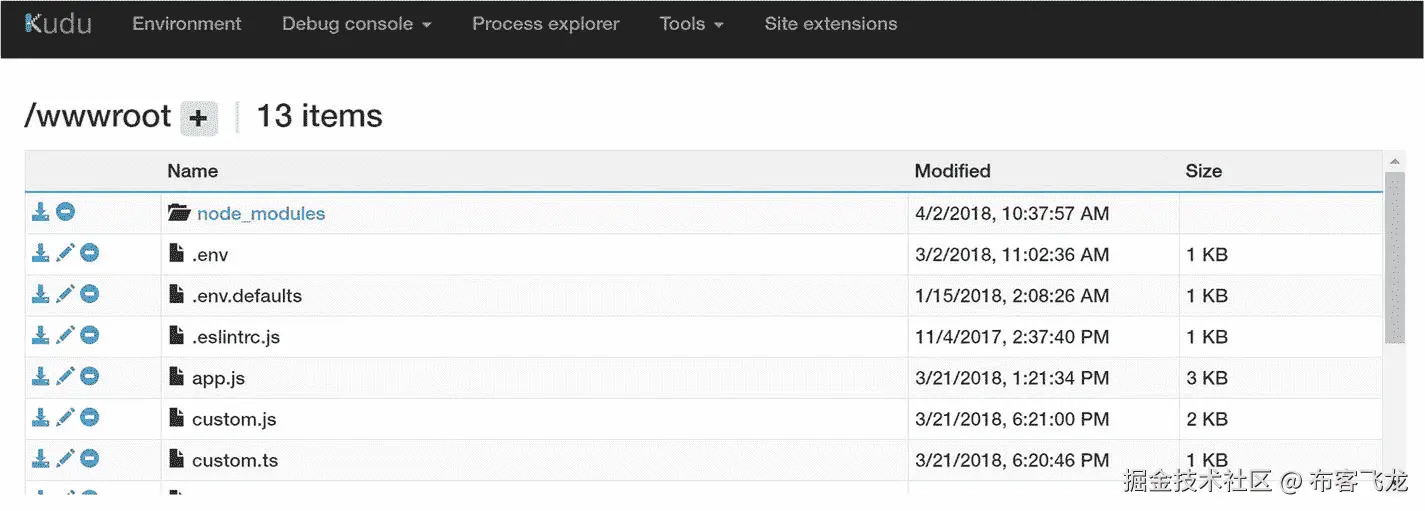
Task: Expand the Debug console dropdown
Action: coord(357,24)
